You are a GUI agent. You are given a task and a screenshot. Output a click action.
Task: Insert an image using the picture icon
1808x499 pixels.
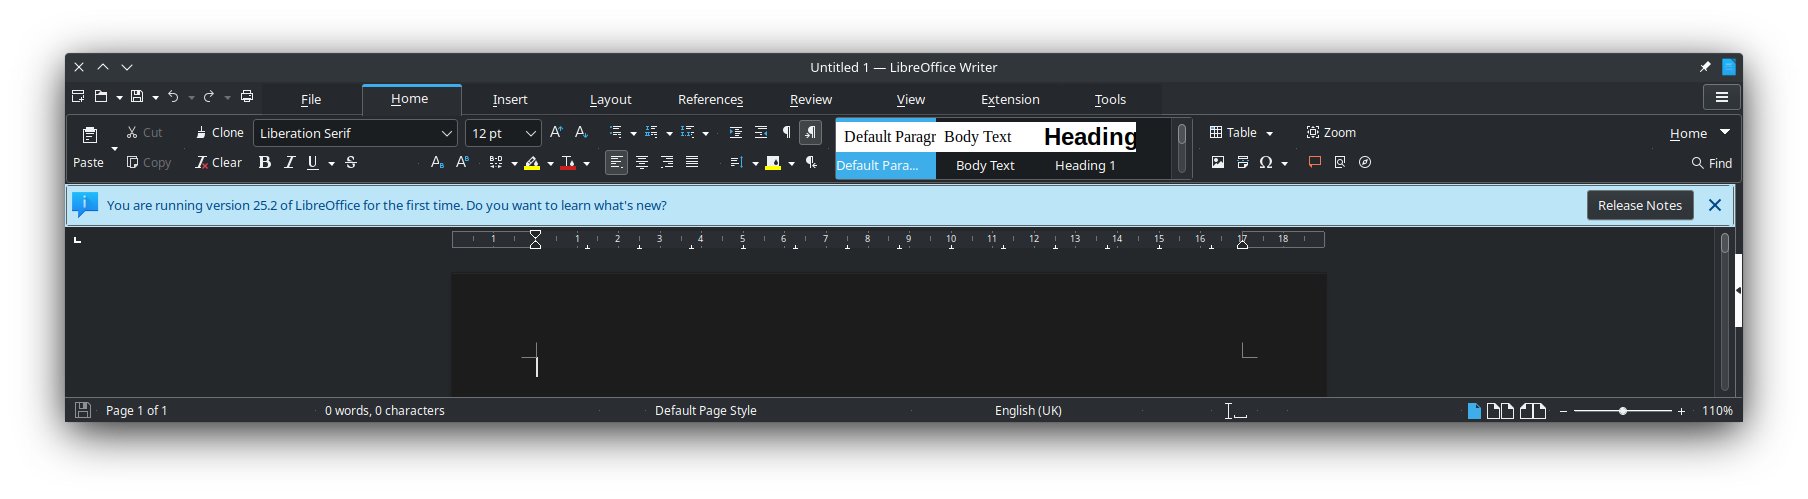(1217, 163)
